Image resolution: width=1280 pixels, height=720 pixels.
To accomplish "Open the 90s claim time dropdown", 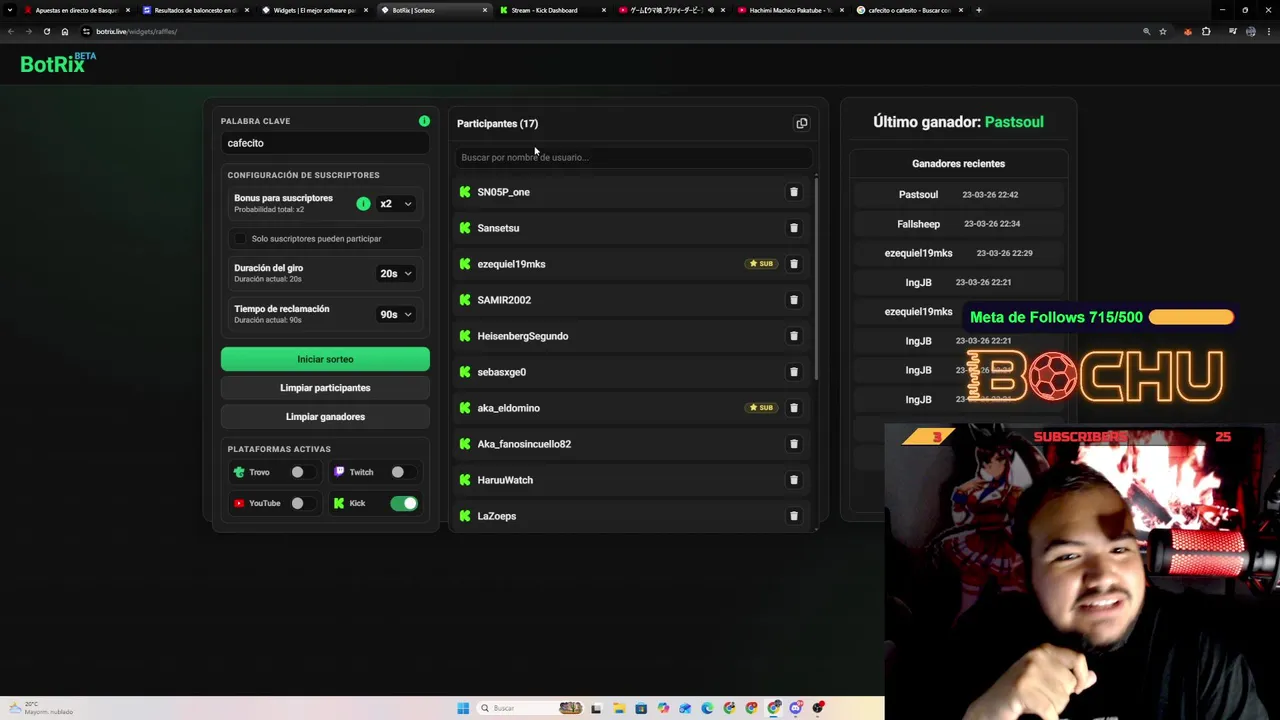I will tap(395, 314).
